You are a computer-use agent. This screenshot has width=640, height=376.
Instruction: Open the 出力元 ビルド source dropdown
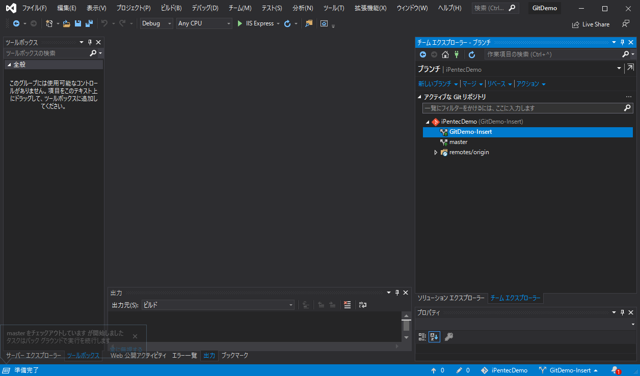218,305
